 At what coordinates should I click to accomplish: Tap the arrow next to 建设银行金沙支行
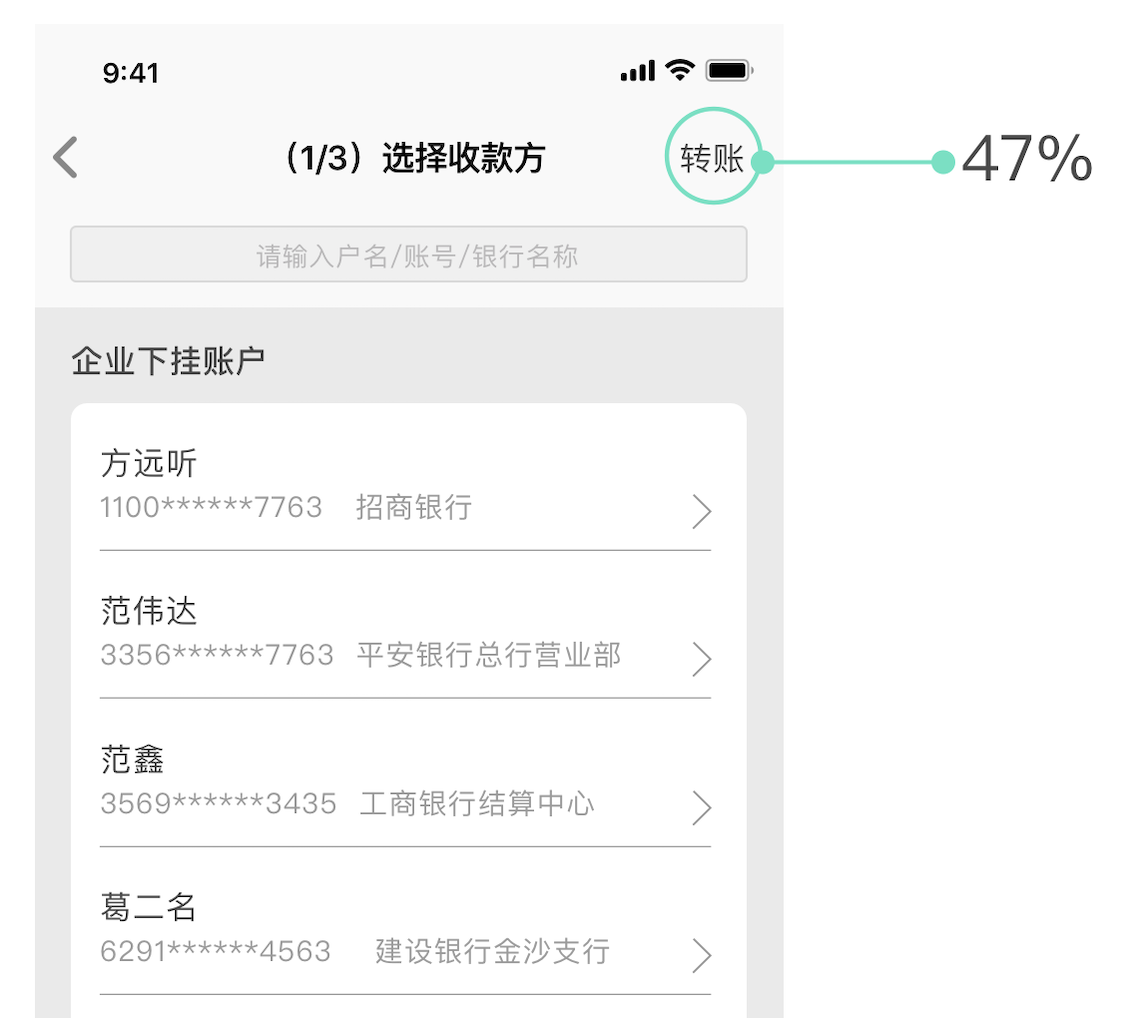[x=702, y=955]
